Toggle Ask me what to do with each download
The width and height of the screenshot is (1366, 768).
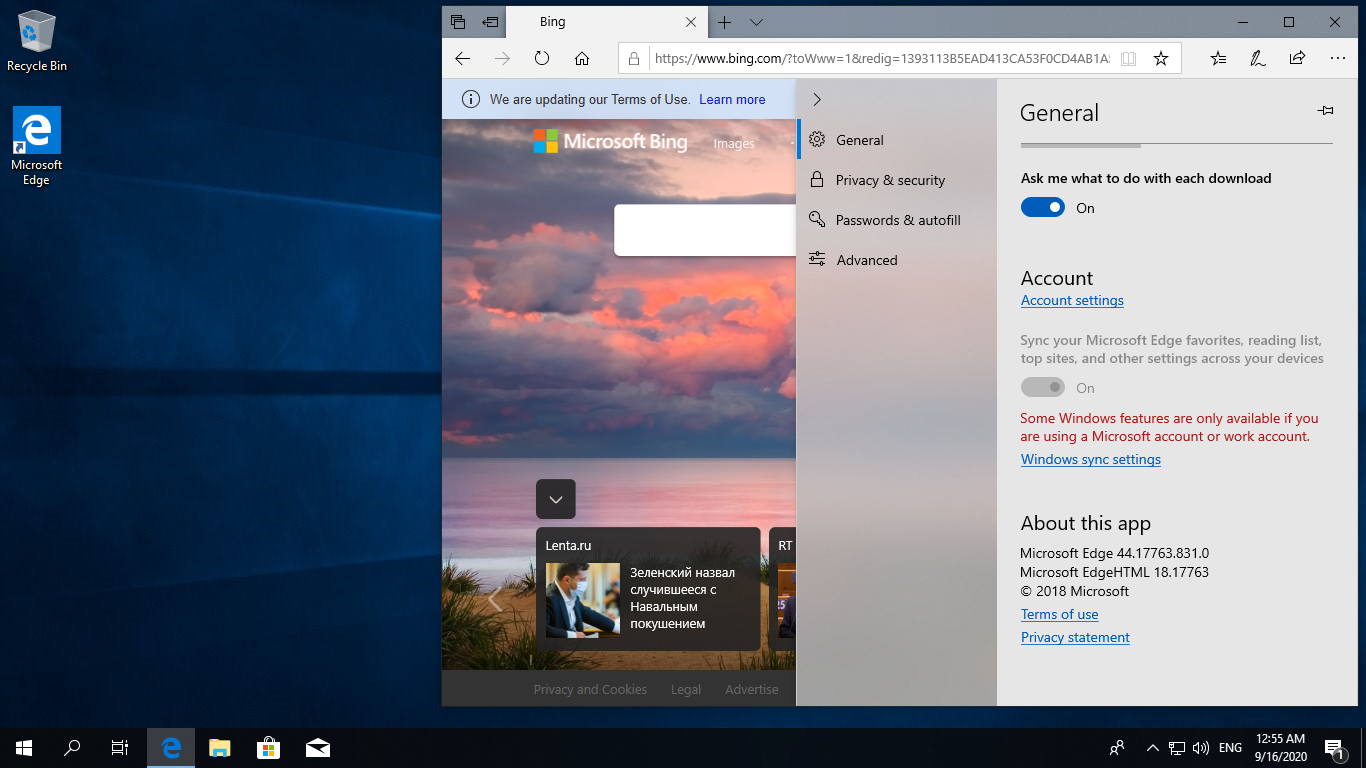point(1043,208)
